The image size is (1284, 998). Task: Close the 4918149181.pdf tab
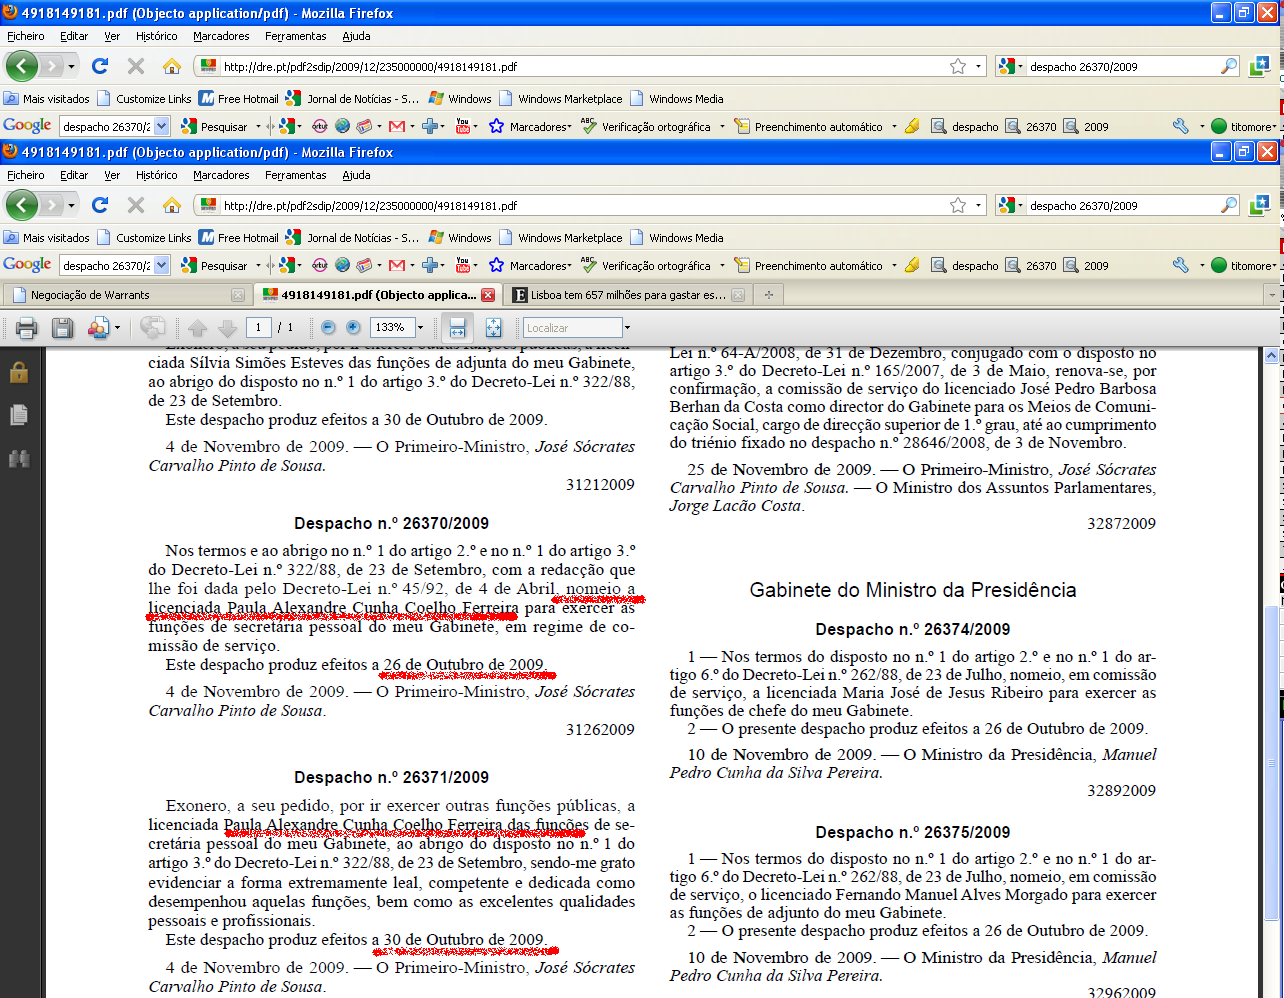(488, 295)
